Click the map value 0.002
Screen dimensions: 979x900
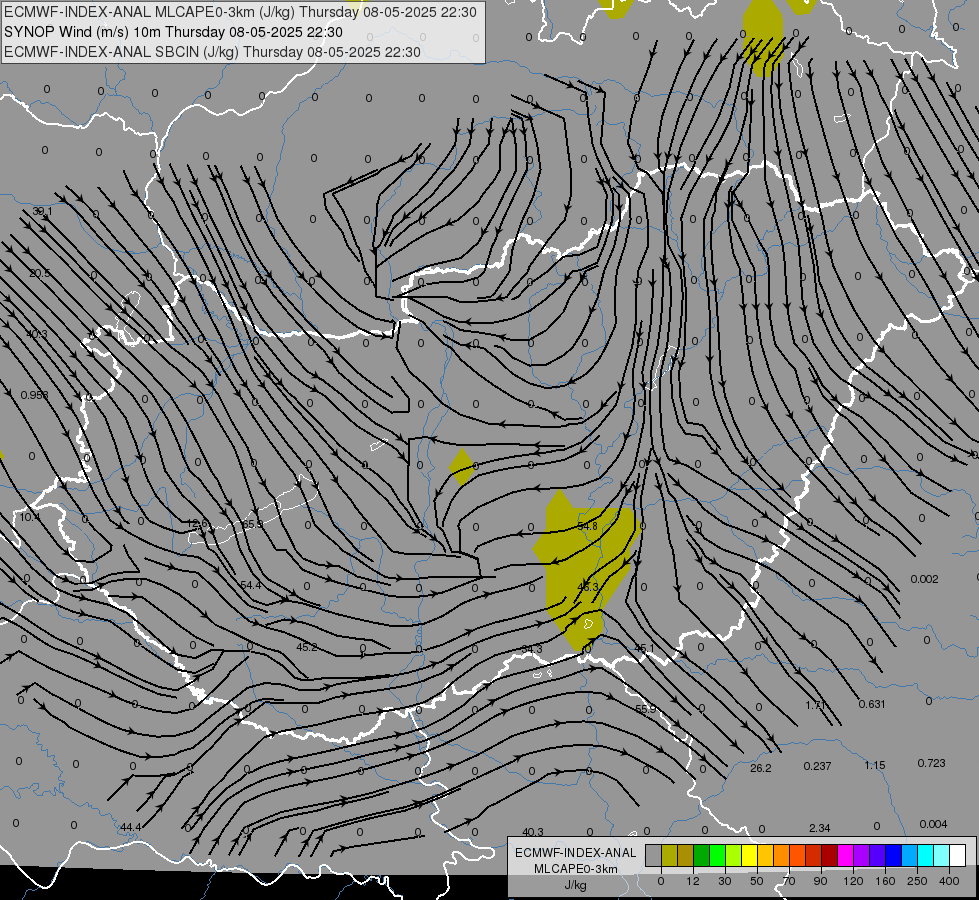pyautogui.click(x=924, y=579)
